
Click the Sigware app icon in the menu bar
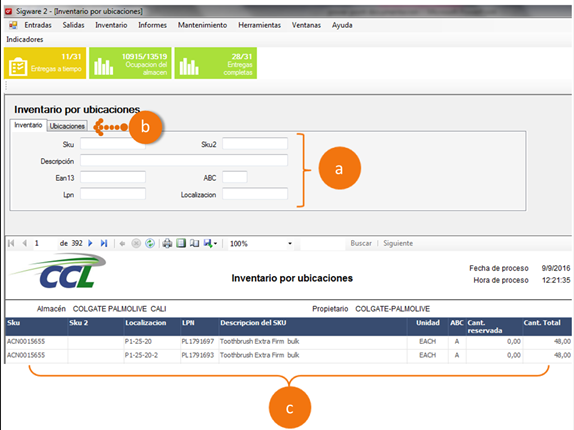(13, 25)
